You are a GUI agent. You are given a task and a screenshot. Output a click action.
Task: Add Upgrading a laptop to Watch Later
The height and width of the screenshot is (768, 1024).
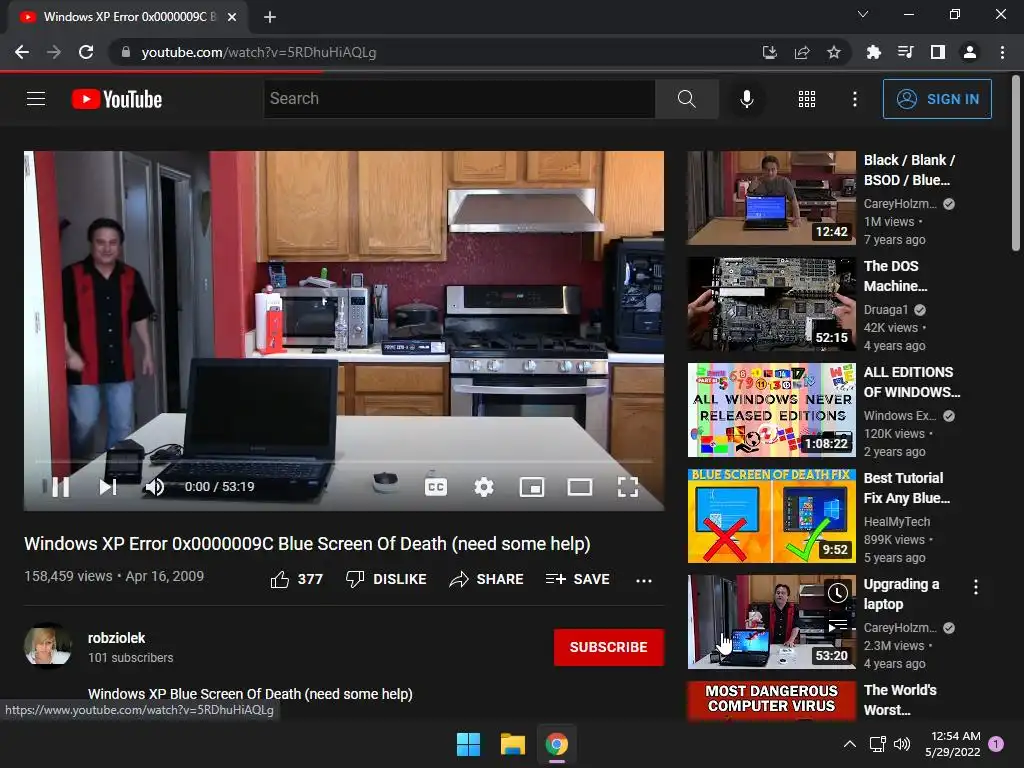pyautogui.click(x=838, y=593)
